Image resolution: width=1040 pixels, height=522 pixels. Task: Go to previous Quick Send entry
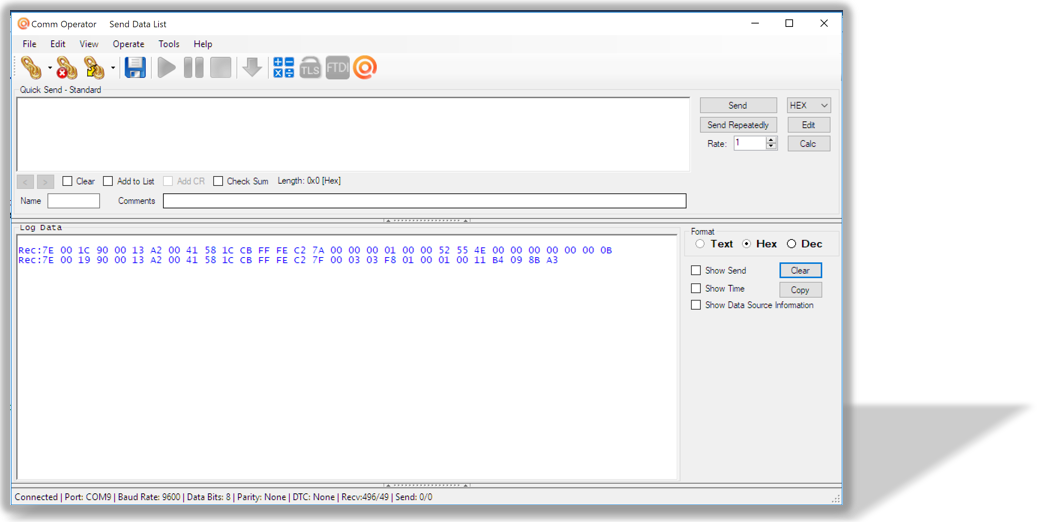click(25, 181)
